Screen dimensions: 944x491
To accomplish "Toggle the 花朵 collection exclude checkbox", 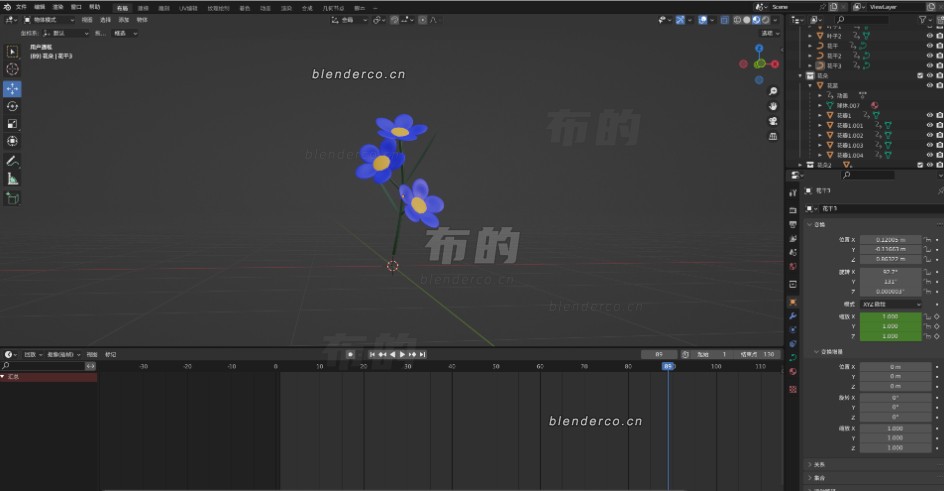I will (x=920, y=76).
